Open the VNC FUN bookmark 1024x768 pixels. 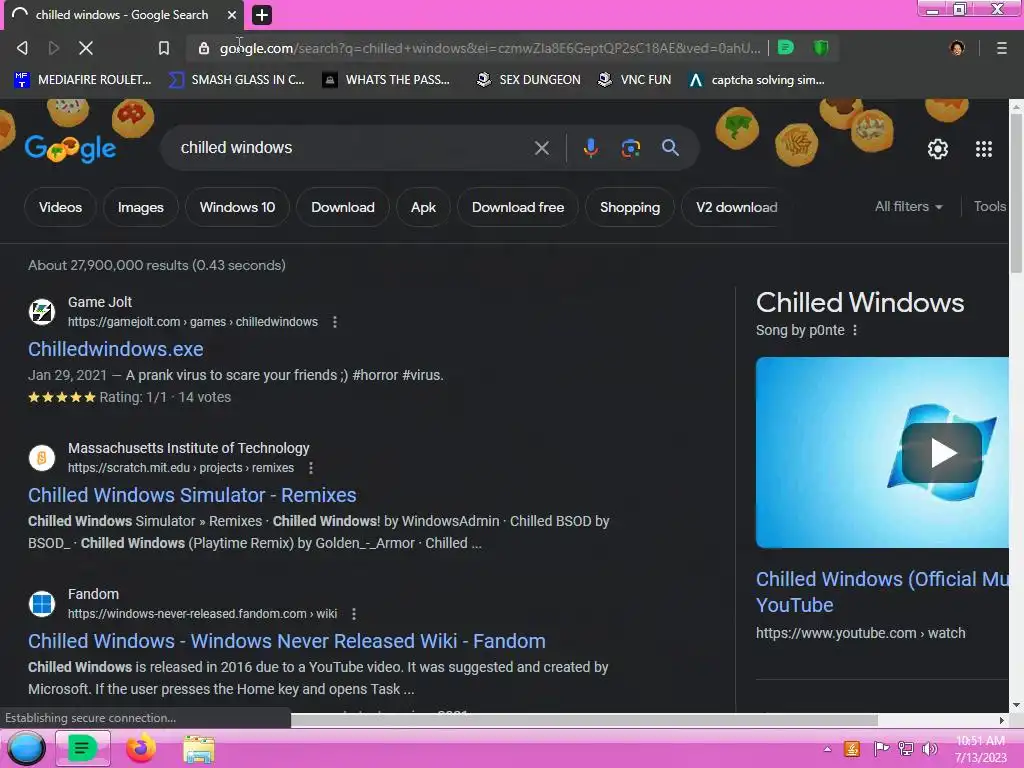[x=635, y=80]
